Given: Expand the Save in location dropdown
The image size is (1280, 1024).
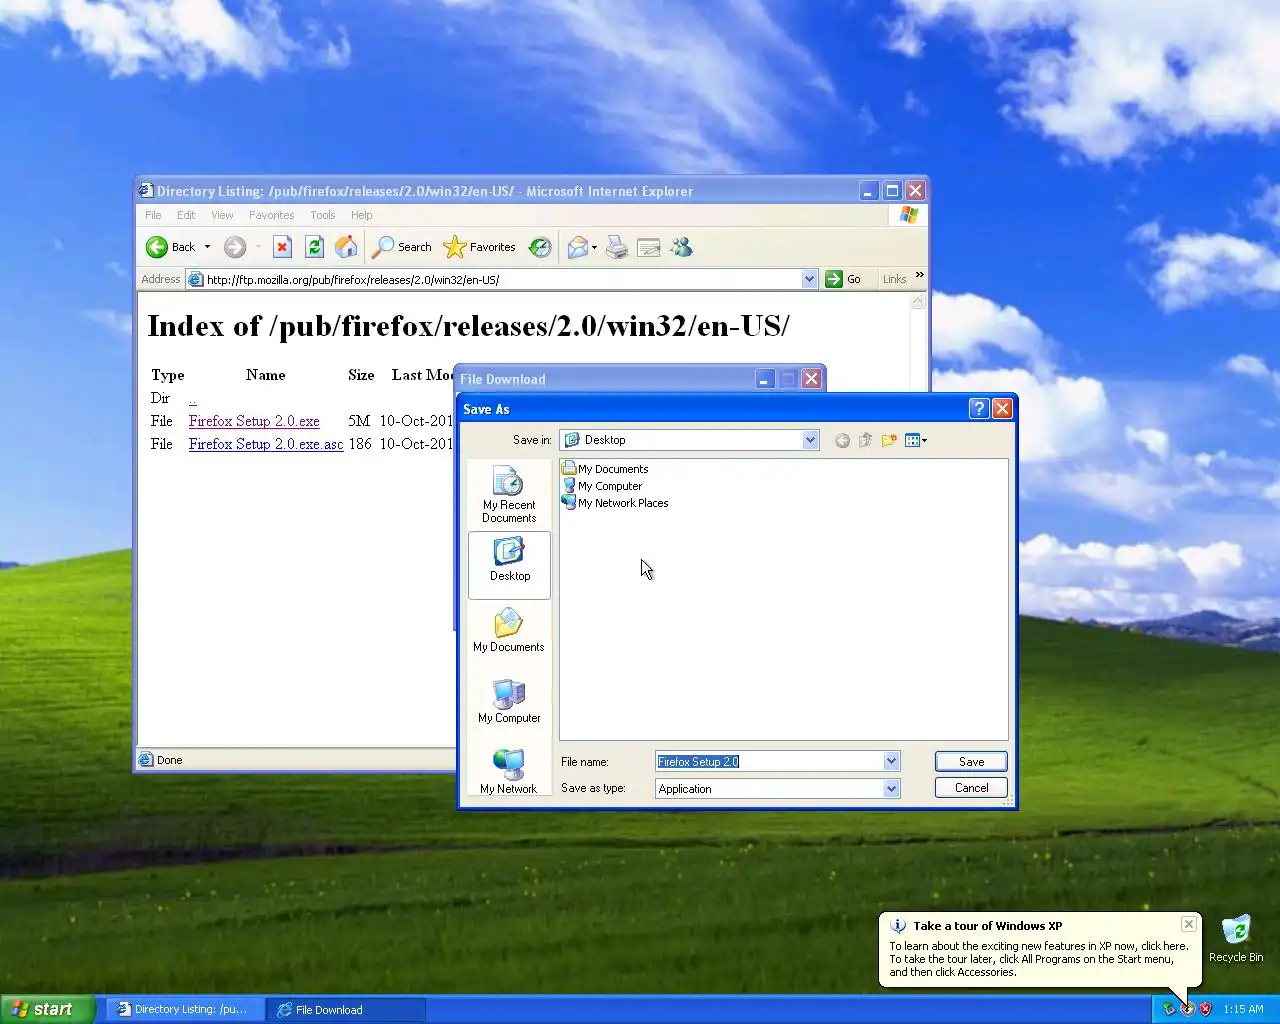Looking at the screenshot, I should [810, 440].
